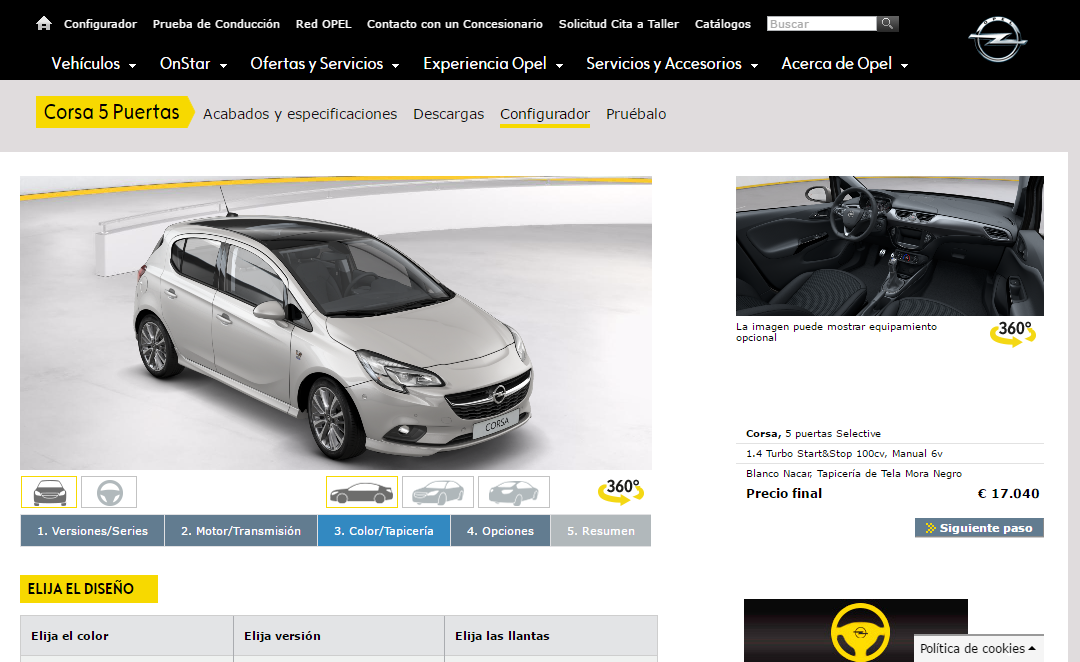
Task: Open the Acabados y especificaciones link
Action: coord(300,114)
